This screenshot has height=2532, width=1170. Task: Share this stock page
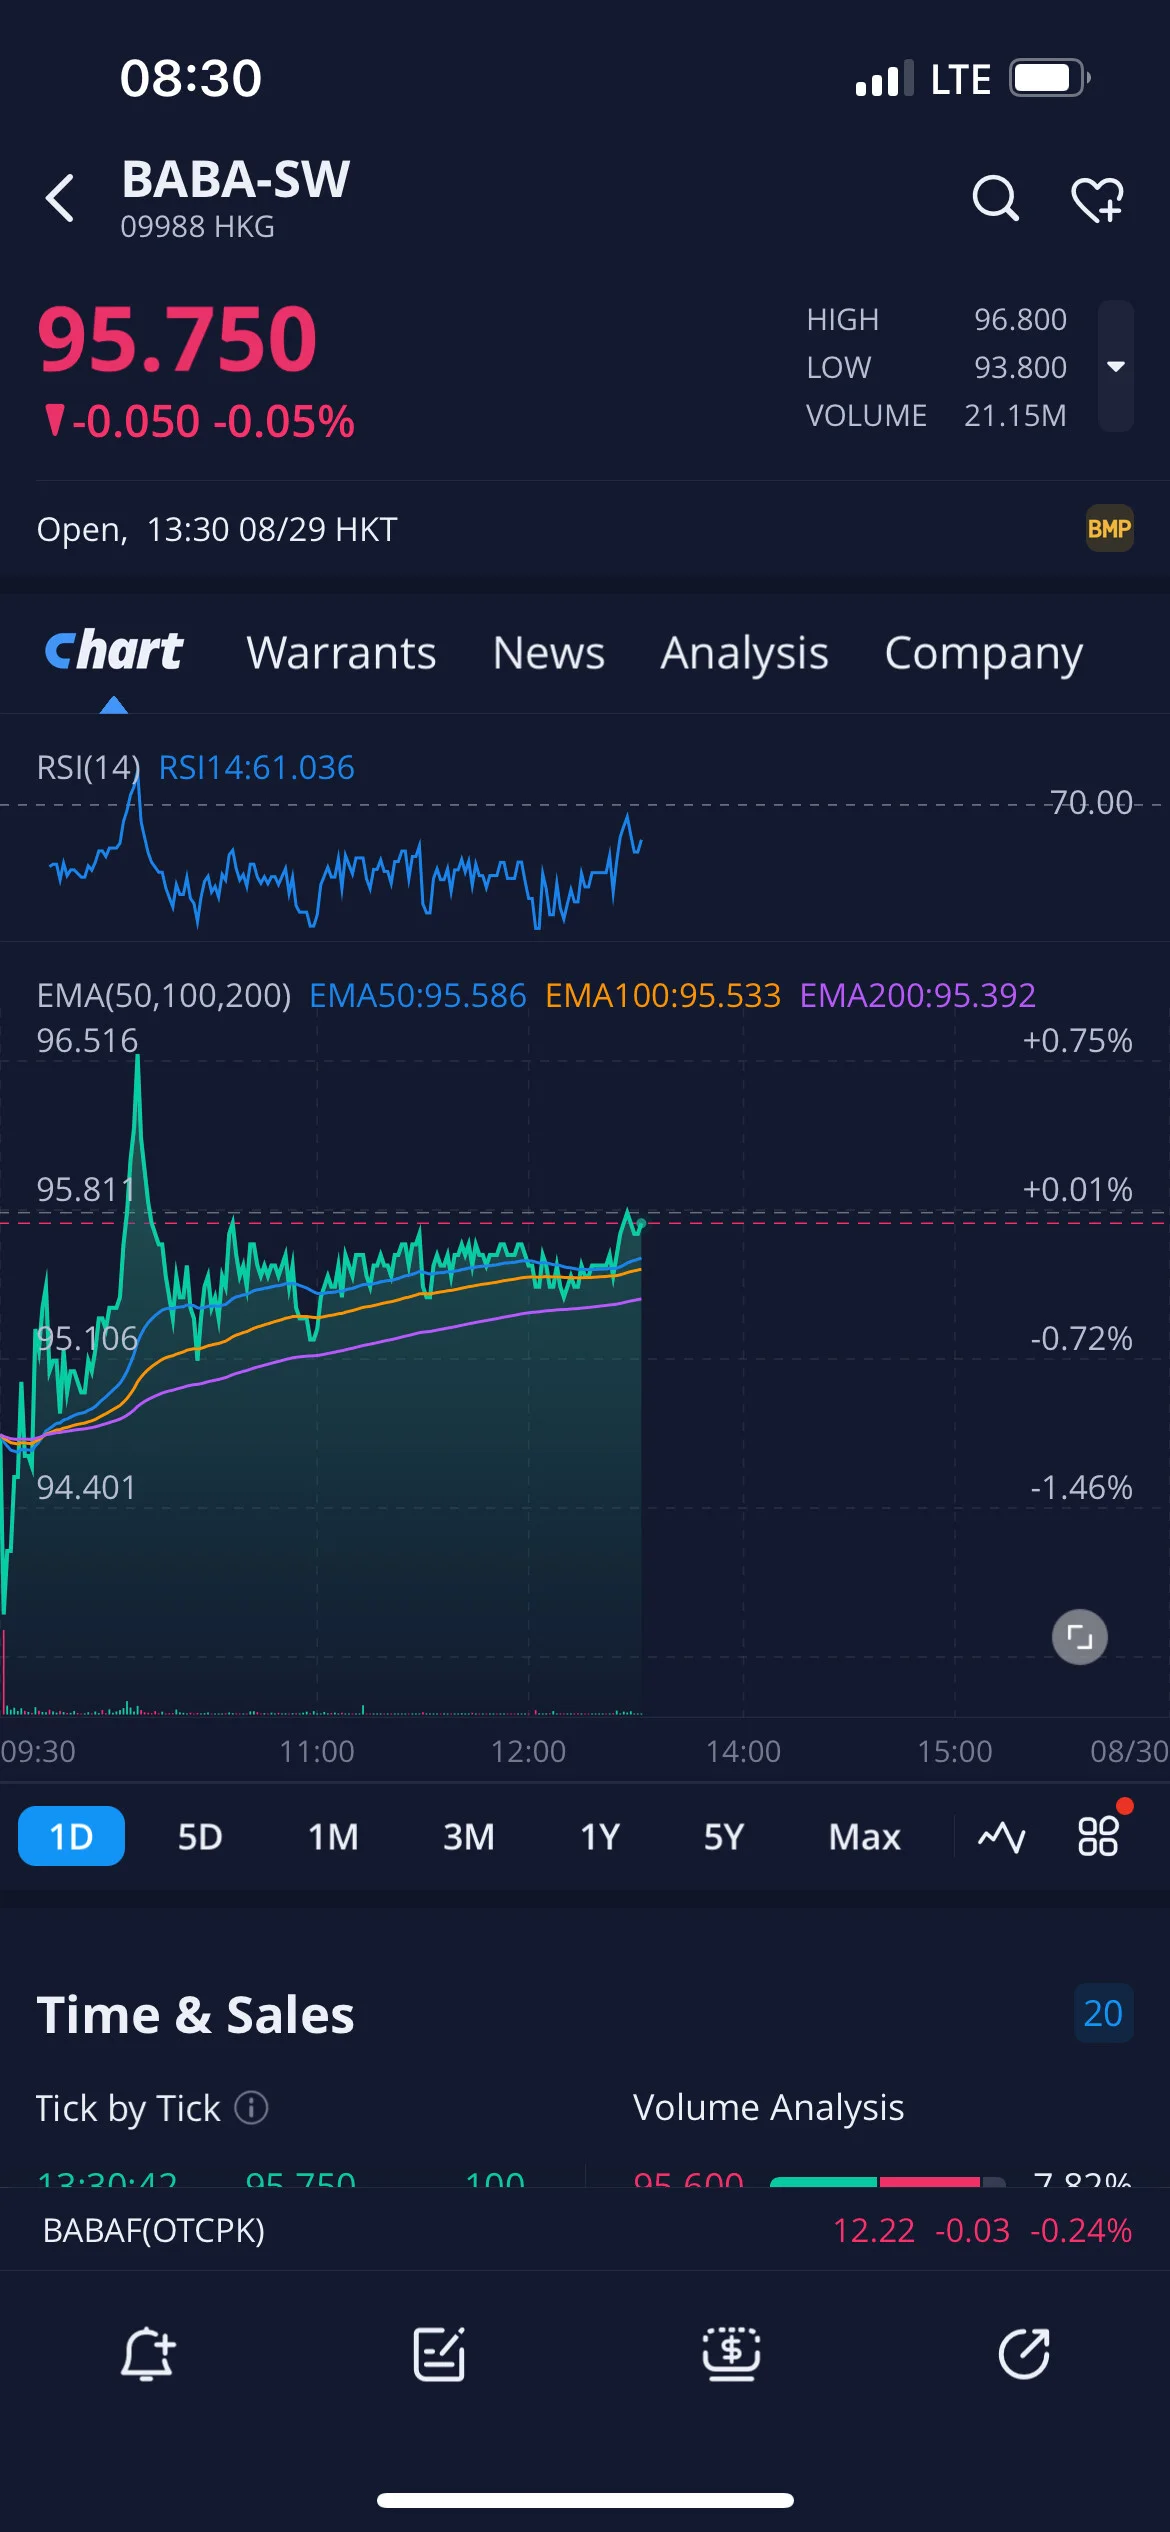point(1024,2354)
